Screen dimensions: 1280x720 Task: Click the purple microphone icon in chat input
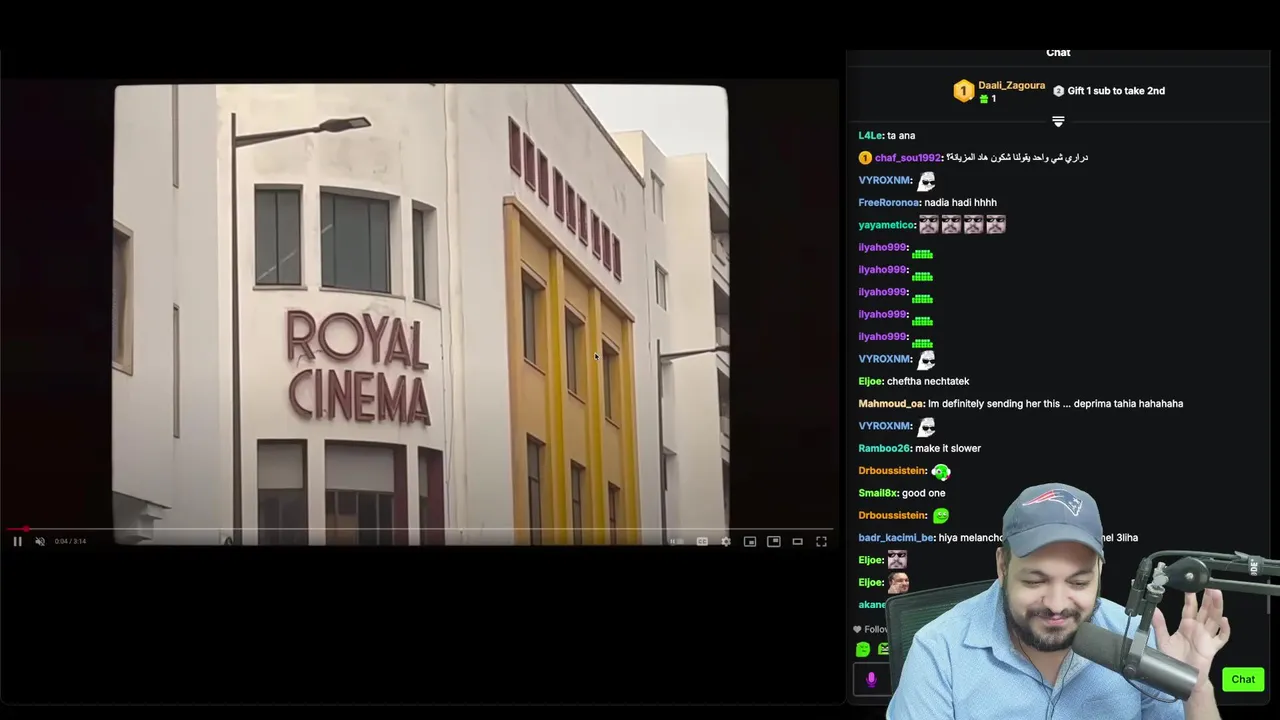(x=871, y=680)
